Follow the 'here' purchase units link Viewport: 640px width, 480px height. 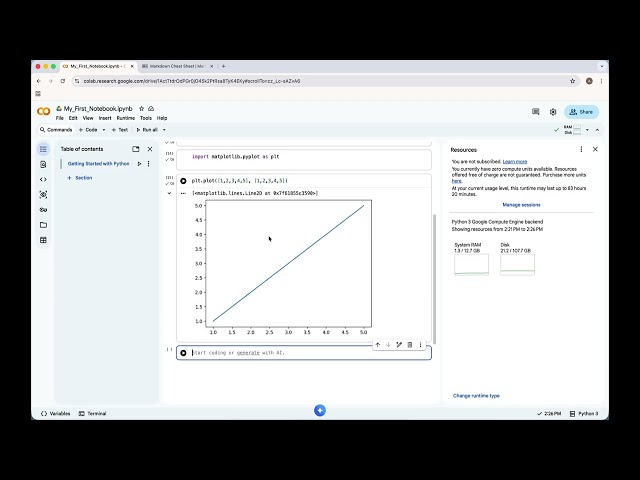coord(456,181)
